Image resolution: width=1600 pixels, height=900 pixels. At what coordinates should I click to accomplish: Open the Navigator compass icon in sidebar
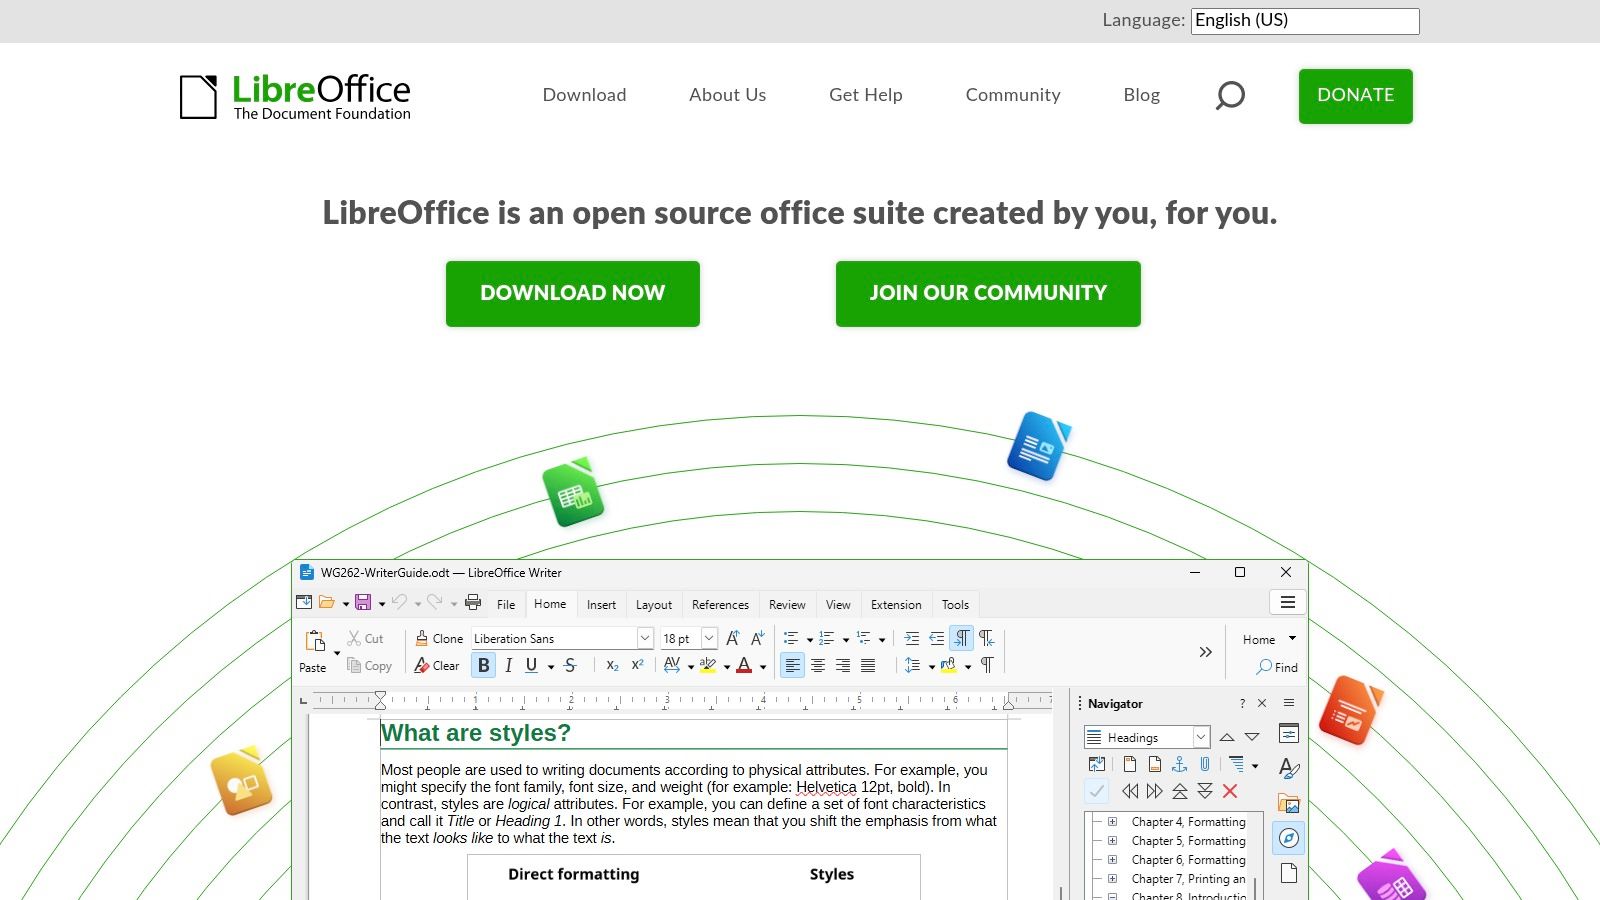(x=1289, y=838)
